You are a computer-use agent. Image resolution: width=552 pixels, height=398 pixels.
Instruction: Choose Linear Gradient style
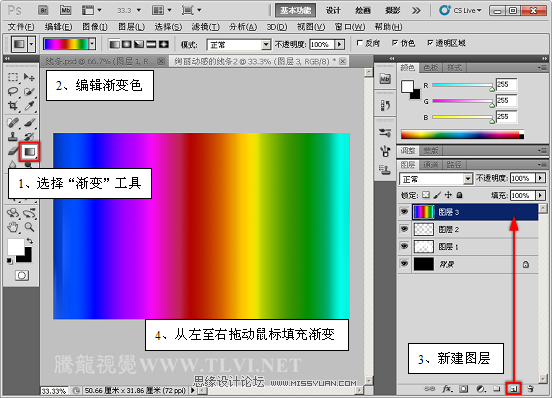point(114,44)
